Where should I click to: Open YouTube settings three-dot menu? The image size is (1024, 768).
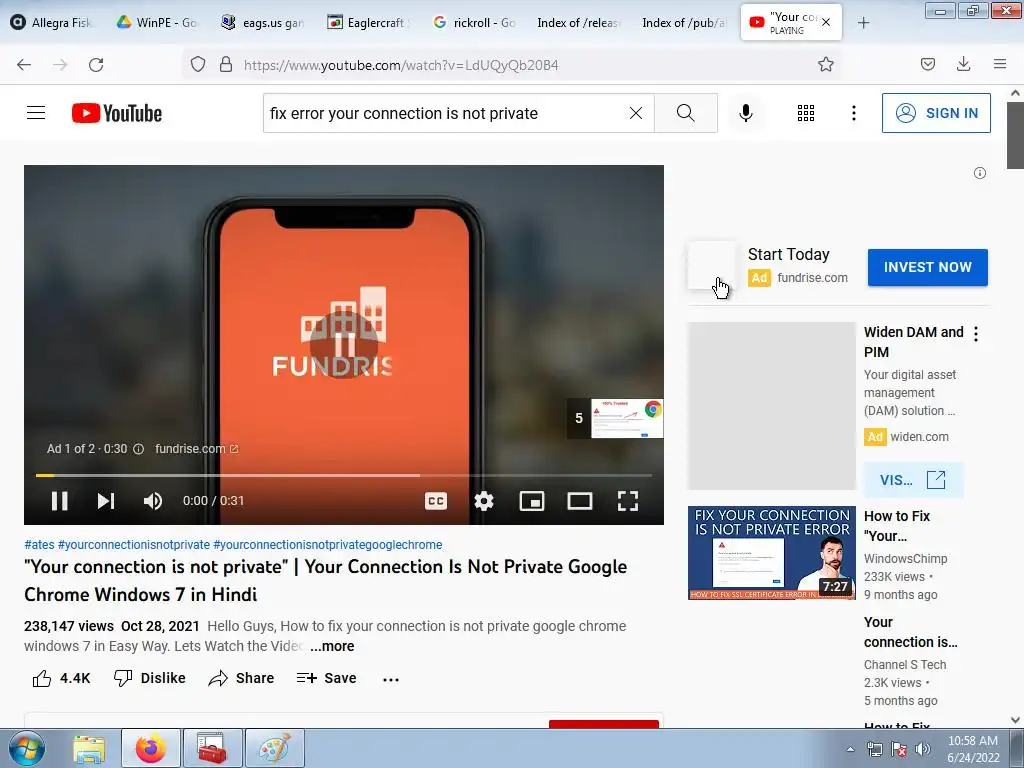(x=854, y=113)
